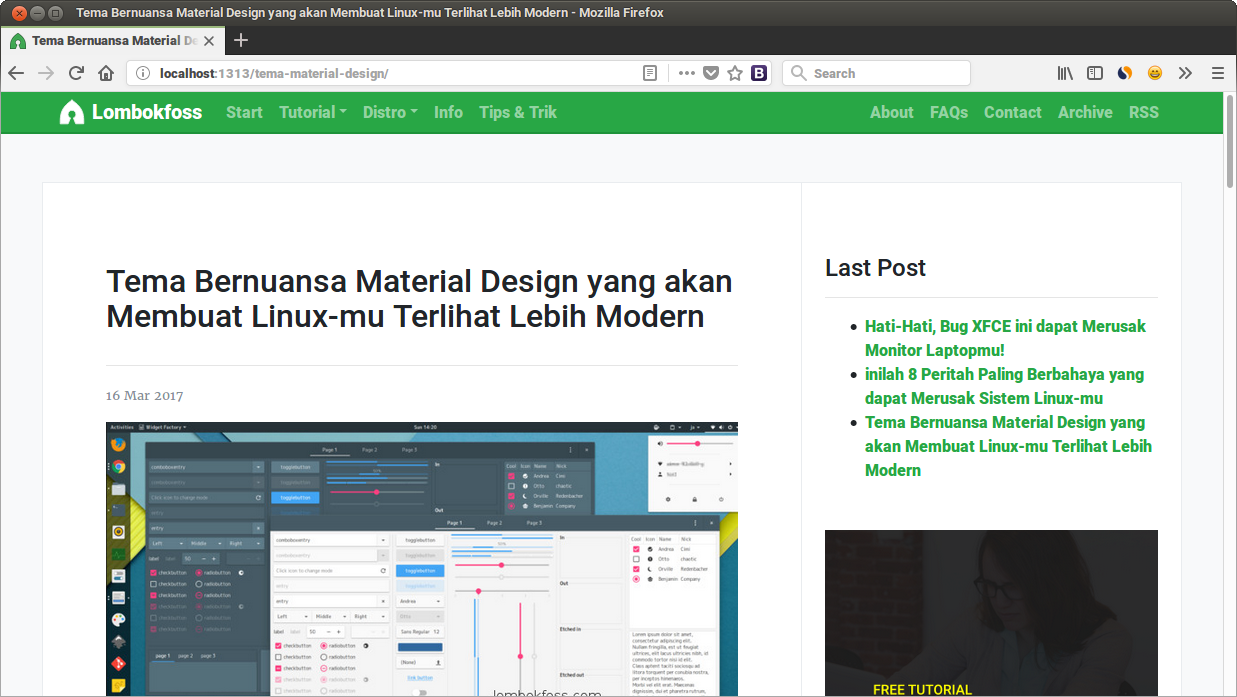The height and width of the screenshot is (697, 1237).
Task: Open the Firefox hamburger menu
Action: 1217,72
